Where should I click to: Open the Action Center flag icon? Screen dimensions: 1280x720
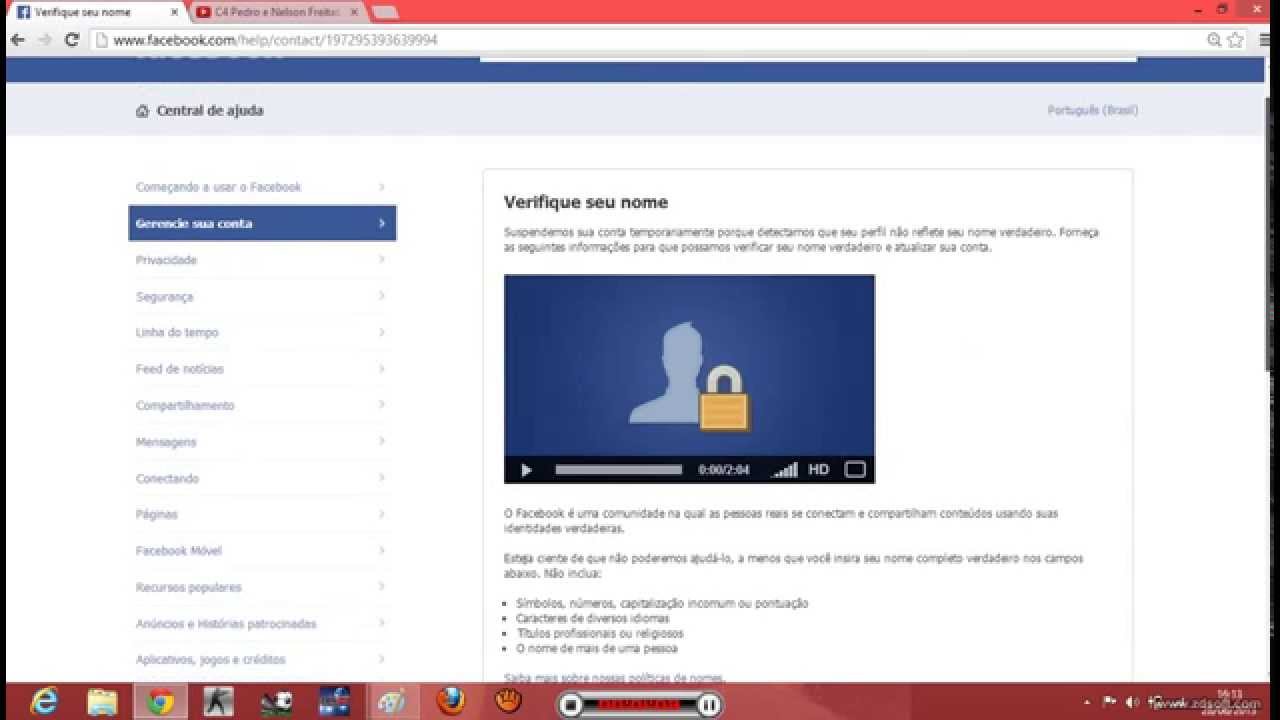click(x=1110, y=702)
